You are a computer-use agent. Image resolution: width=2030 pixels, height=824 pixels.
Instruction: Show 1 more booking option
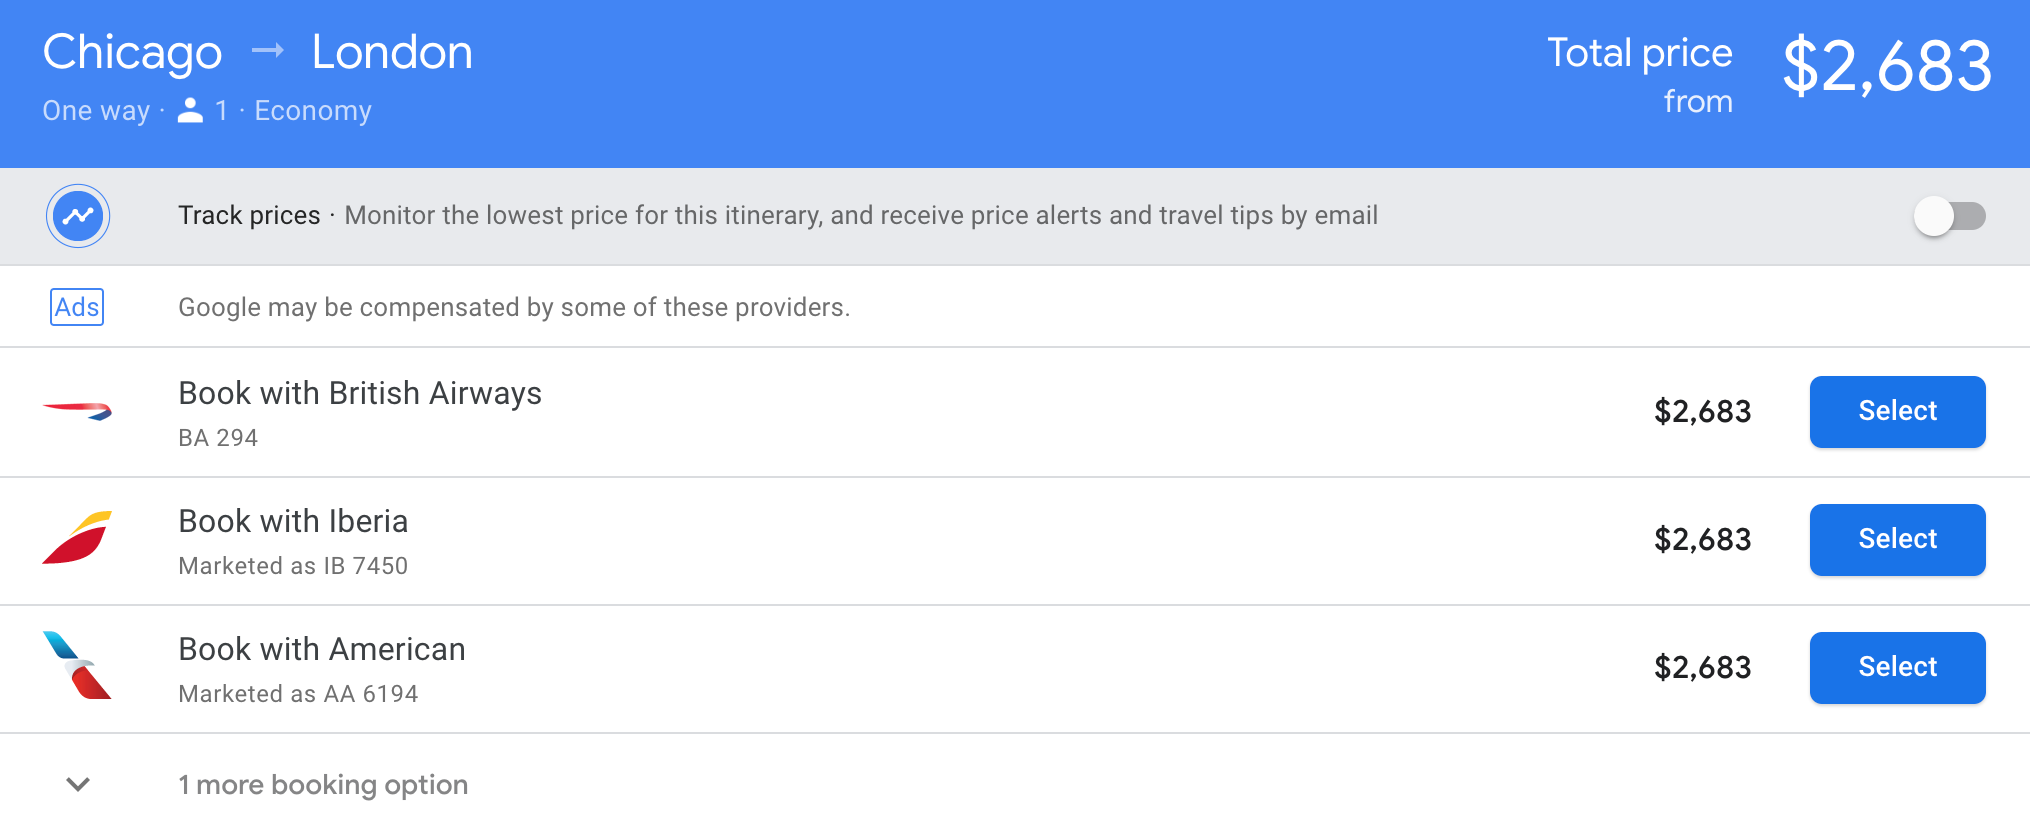[x=322, y=785]
